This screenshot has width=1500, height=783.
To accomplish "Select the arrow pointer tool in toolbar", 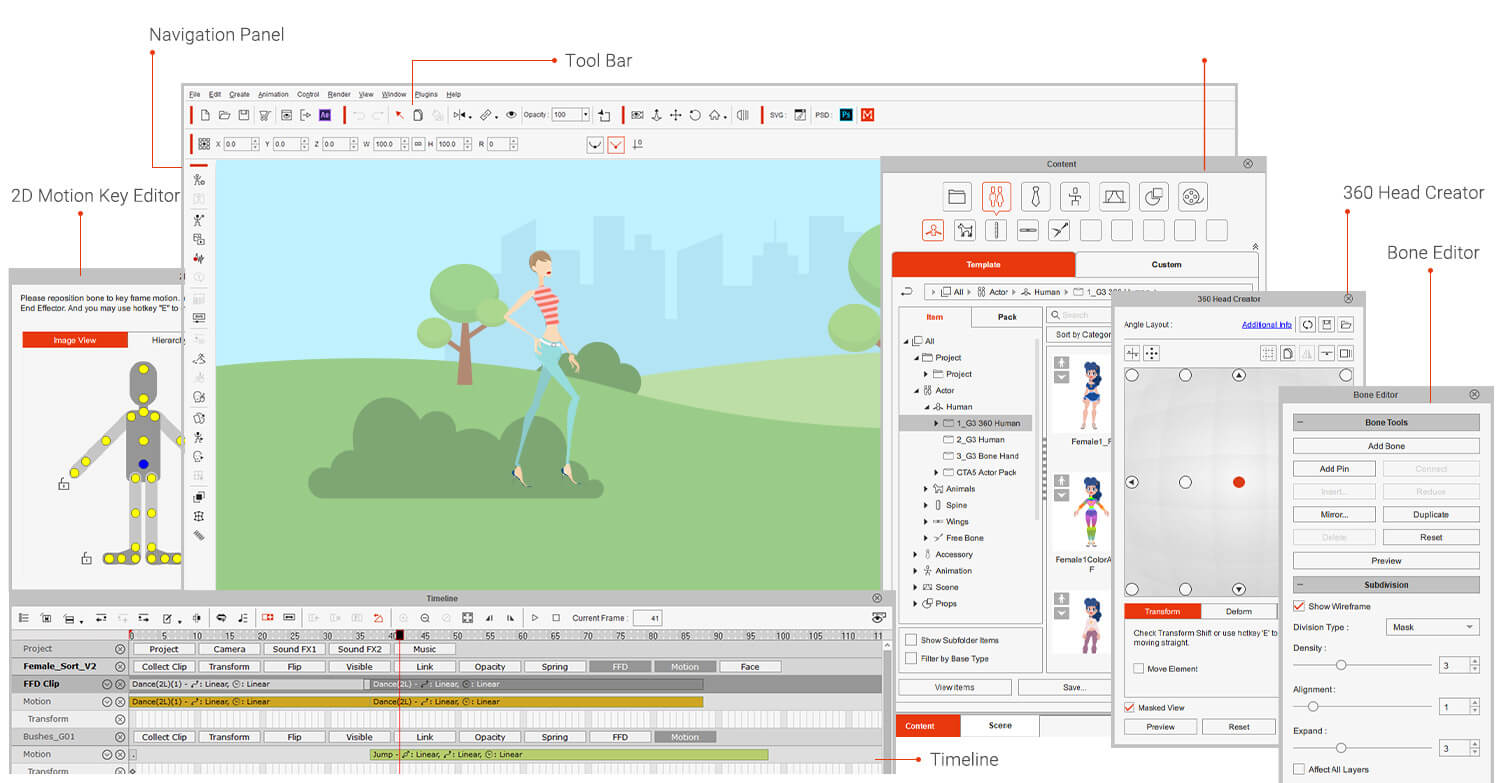I will click(x=399, y=115).
